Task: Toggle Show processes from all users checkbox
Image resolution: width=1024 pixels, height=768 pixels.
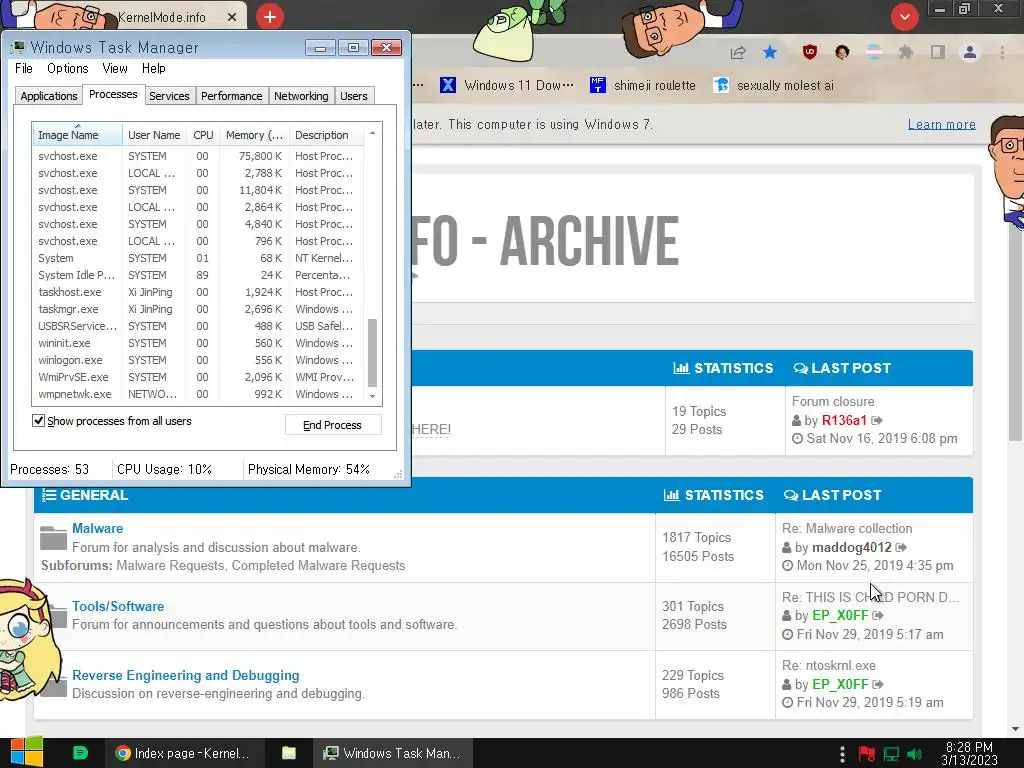Action: (39, 421)
